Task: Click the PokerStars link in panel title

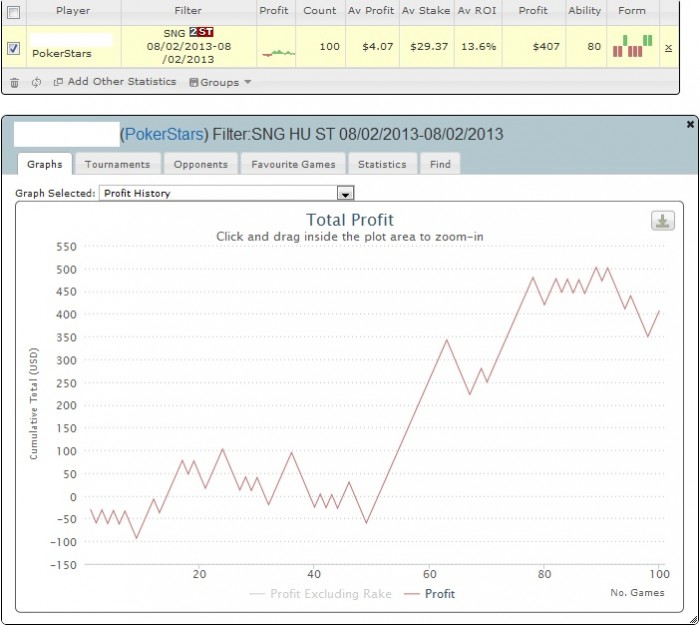Action: pyautogui.click(x=163, y=134)
